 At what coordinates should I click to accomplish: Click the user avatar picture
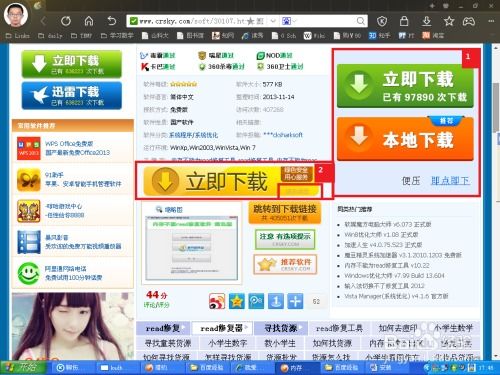click(15, 15)
